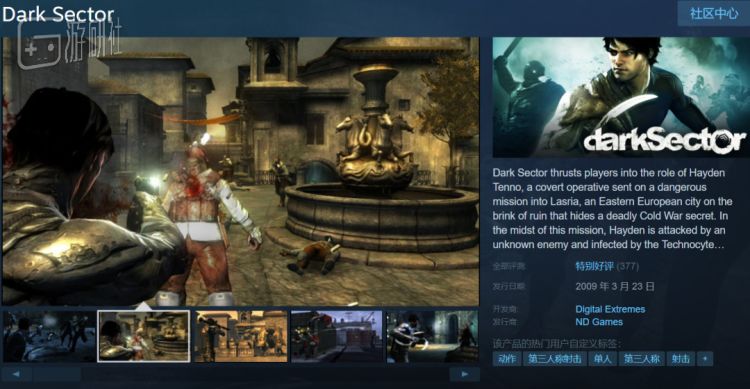The height and width of the screenshot is (389, 750).
Task: Open the 特别好评 reviews summary link
Action: click(594, 266)
